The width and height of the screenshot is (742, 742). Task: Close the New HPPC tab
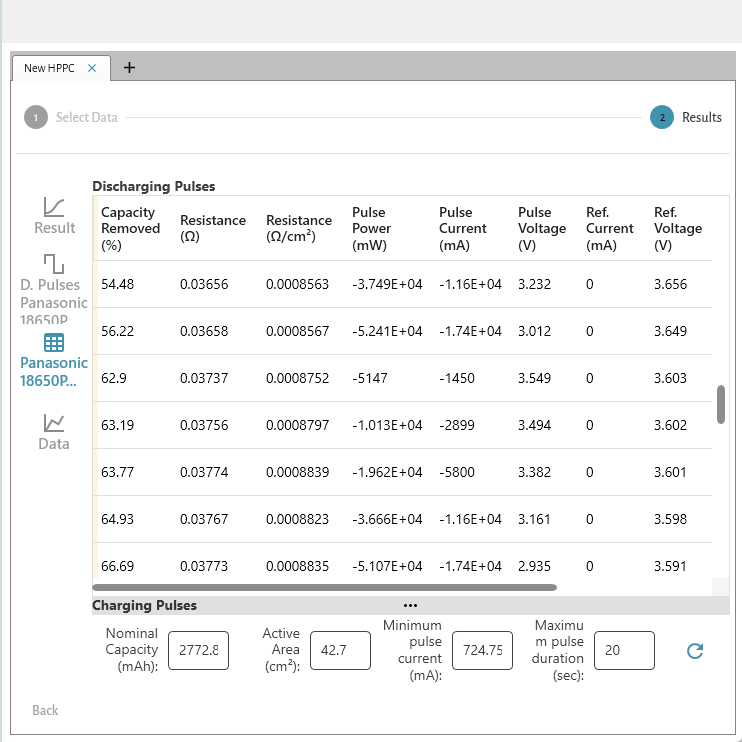[x=92, y=68]
